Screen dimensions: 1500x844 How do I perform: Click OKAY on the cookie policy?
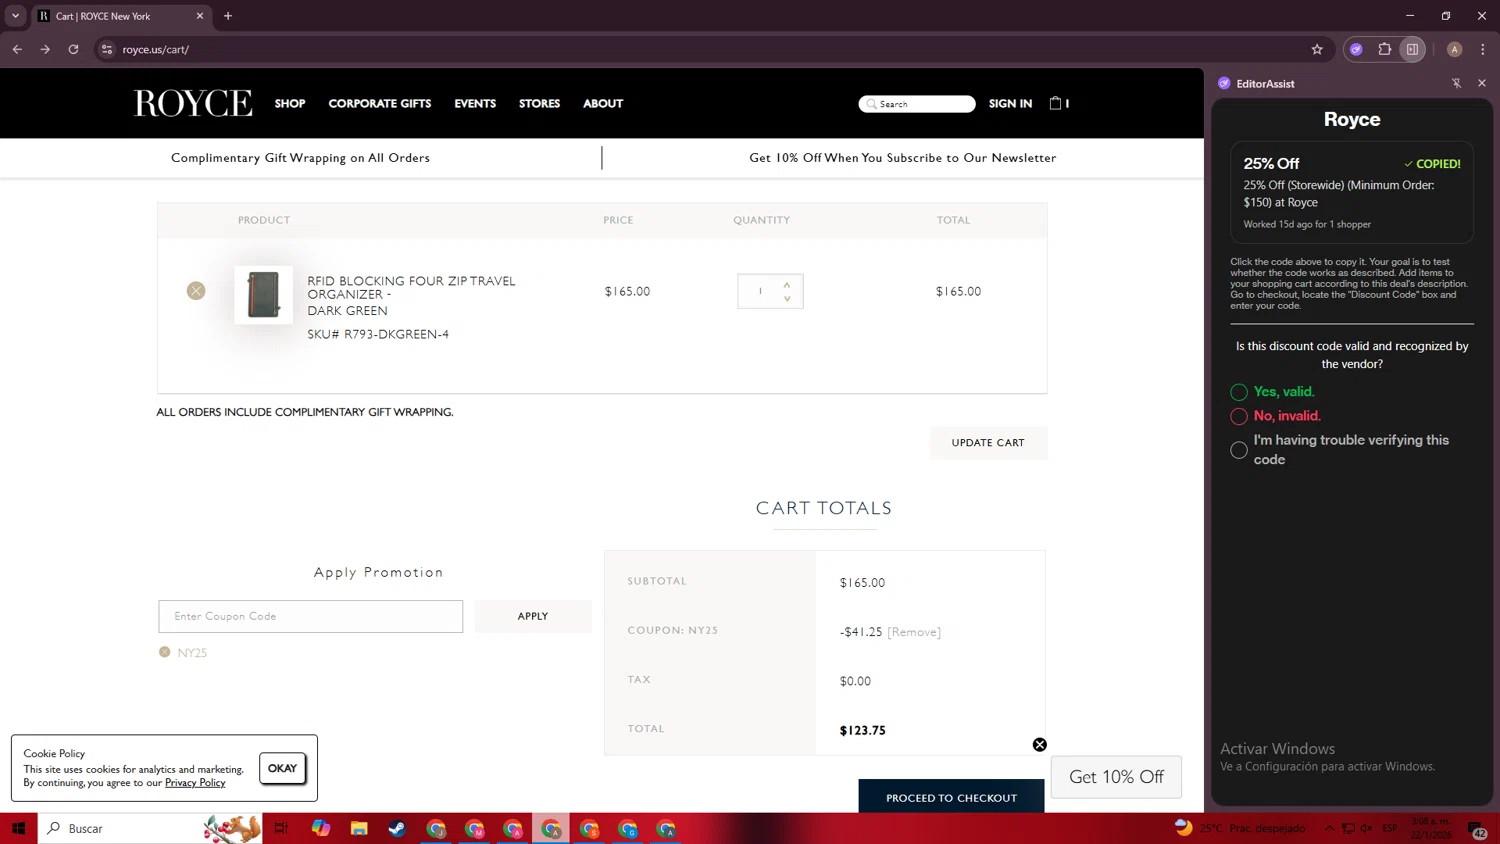282,768
